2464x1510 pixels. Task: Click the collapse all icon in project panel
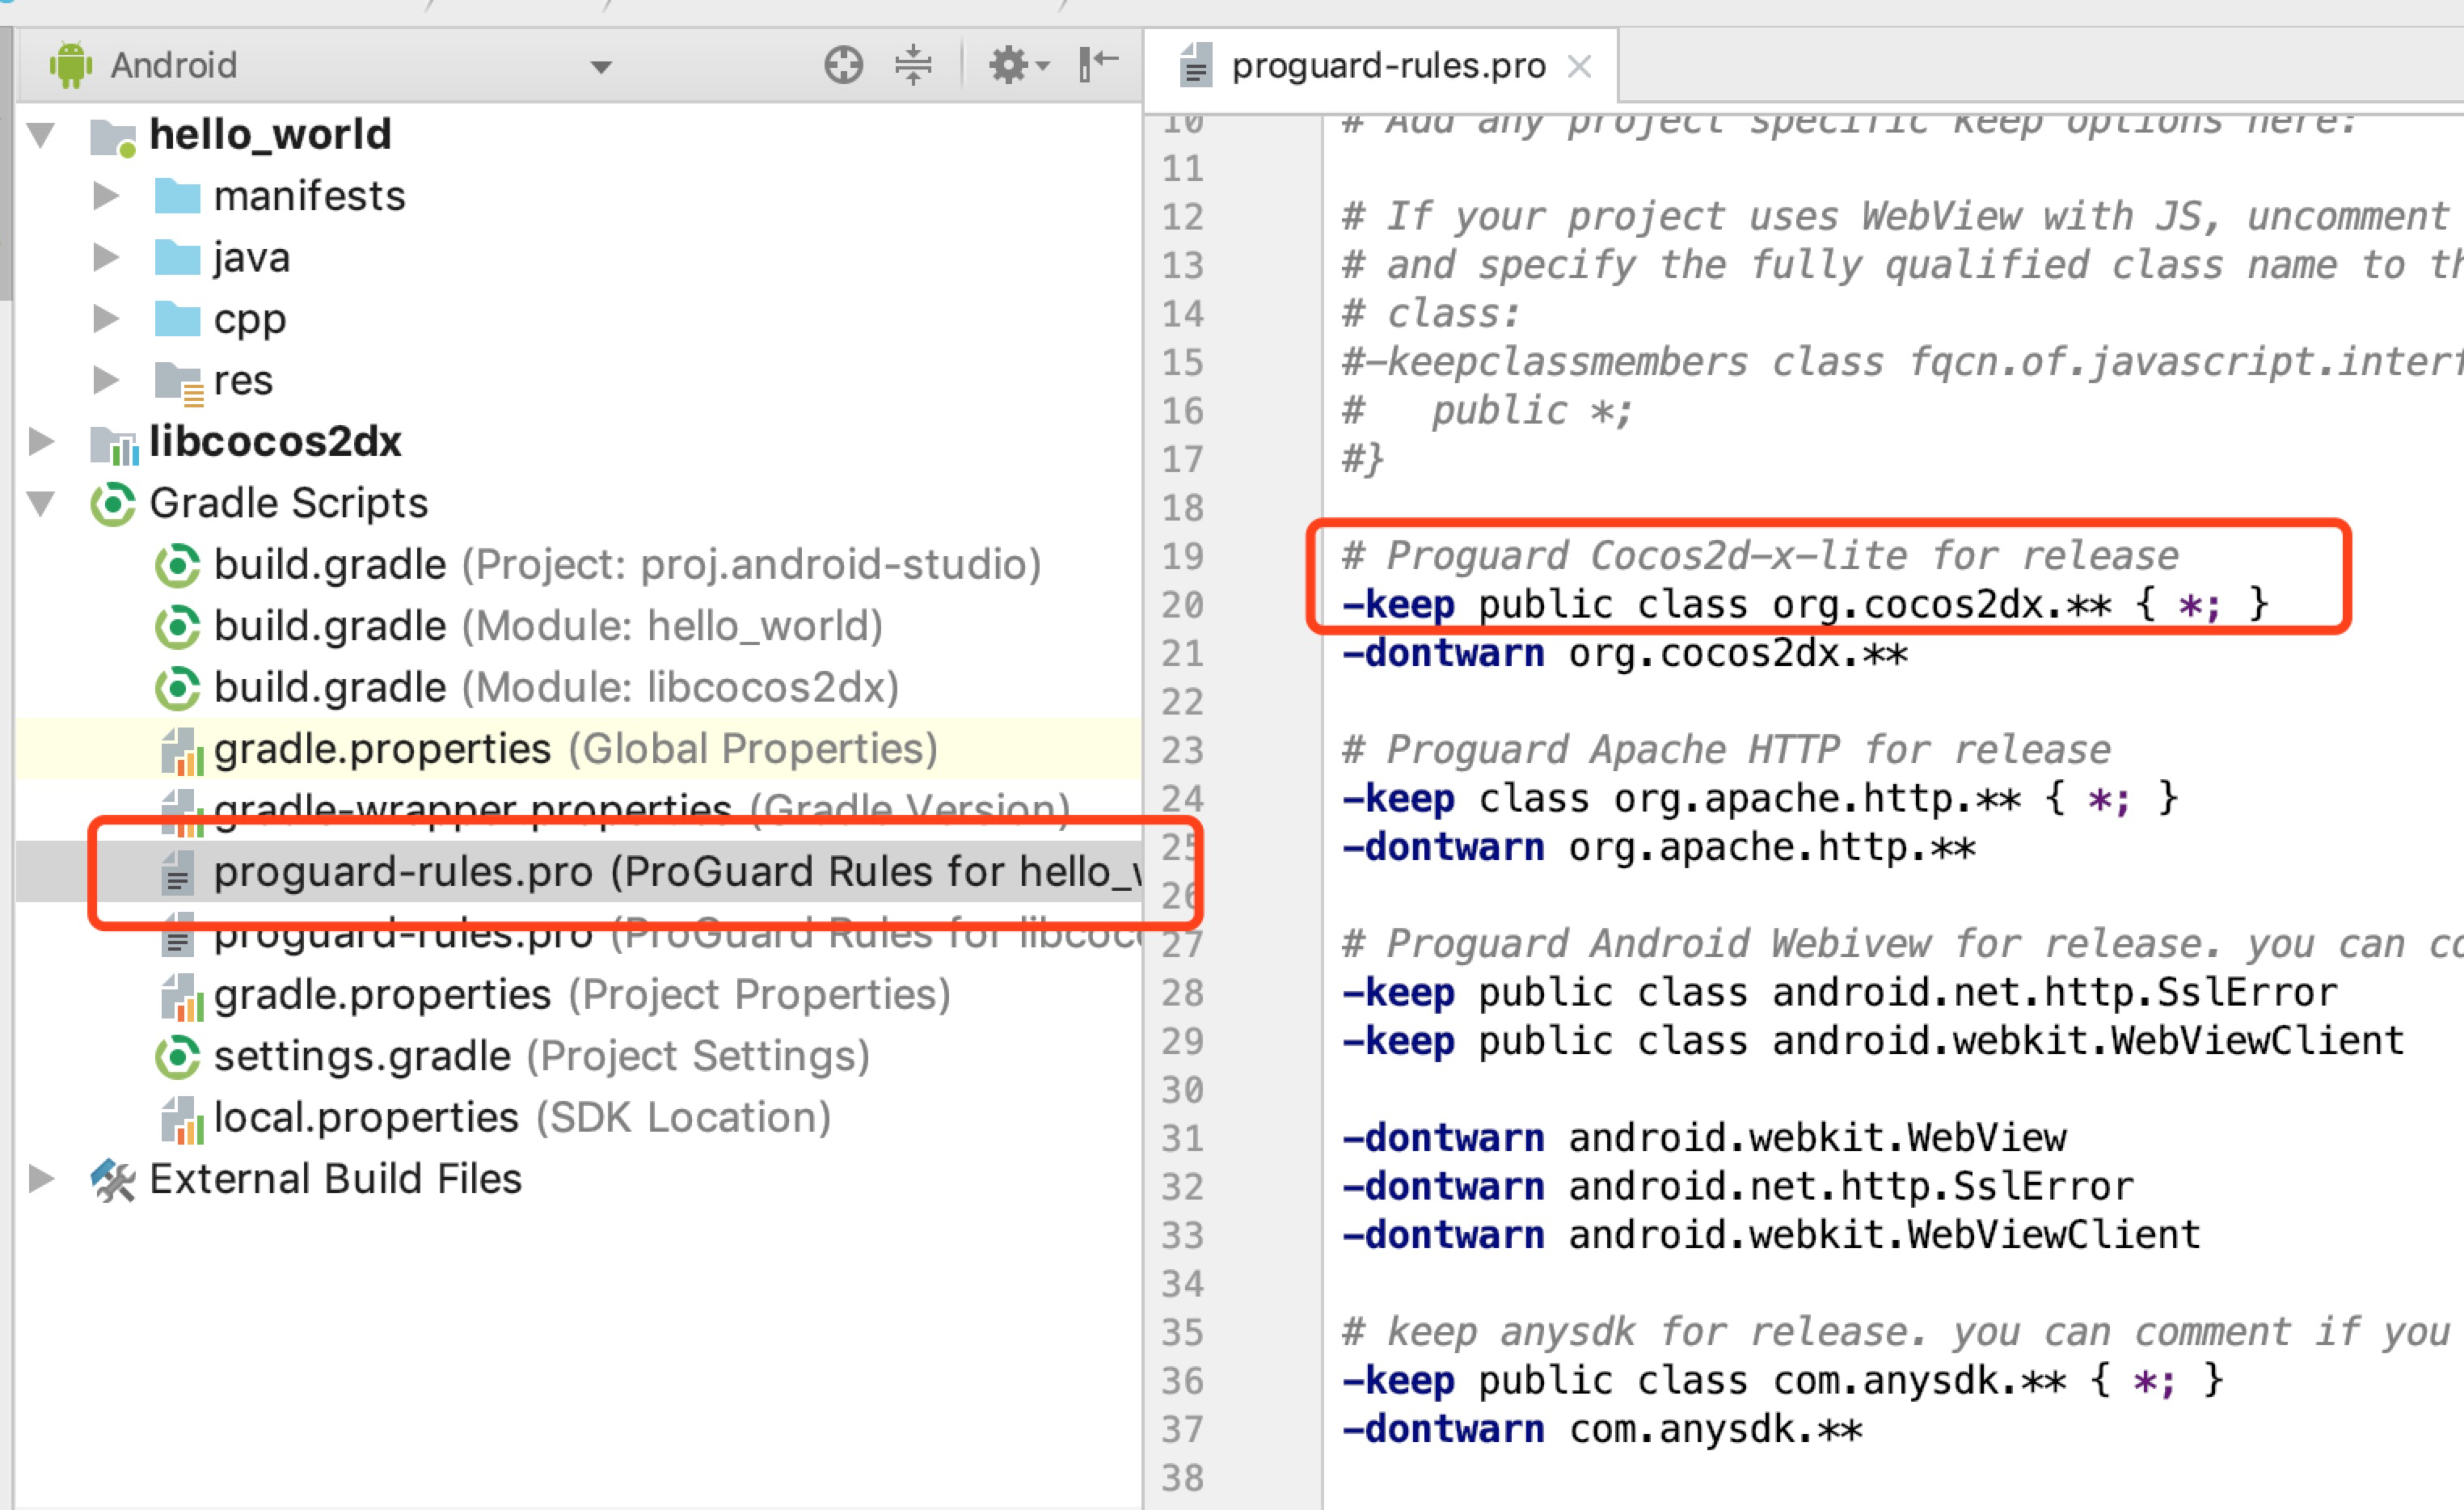(x=913, y=66)
